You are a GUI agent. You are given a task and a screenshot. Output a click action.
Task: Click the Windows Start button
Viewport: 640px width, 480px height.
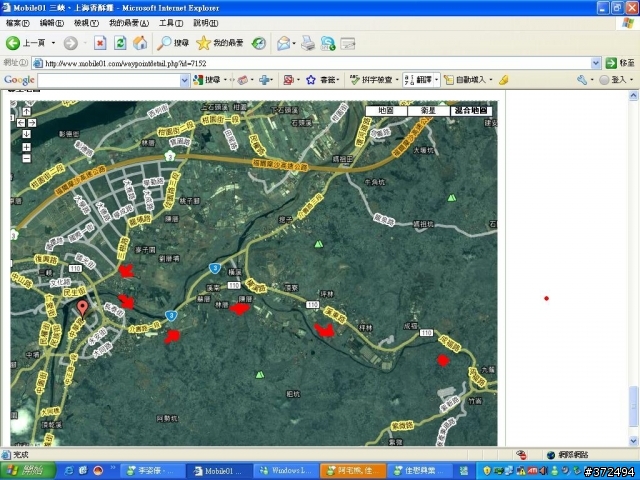(x=28, y=471)
